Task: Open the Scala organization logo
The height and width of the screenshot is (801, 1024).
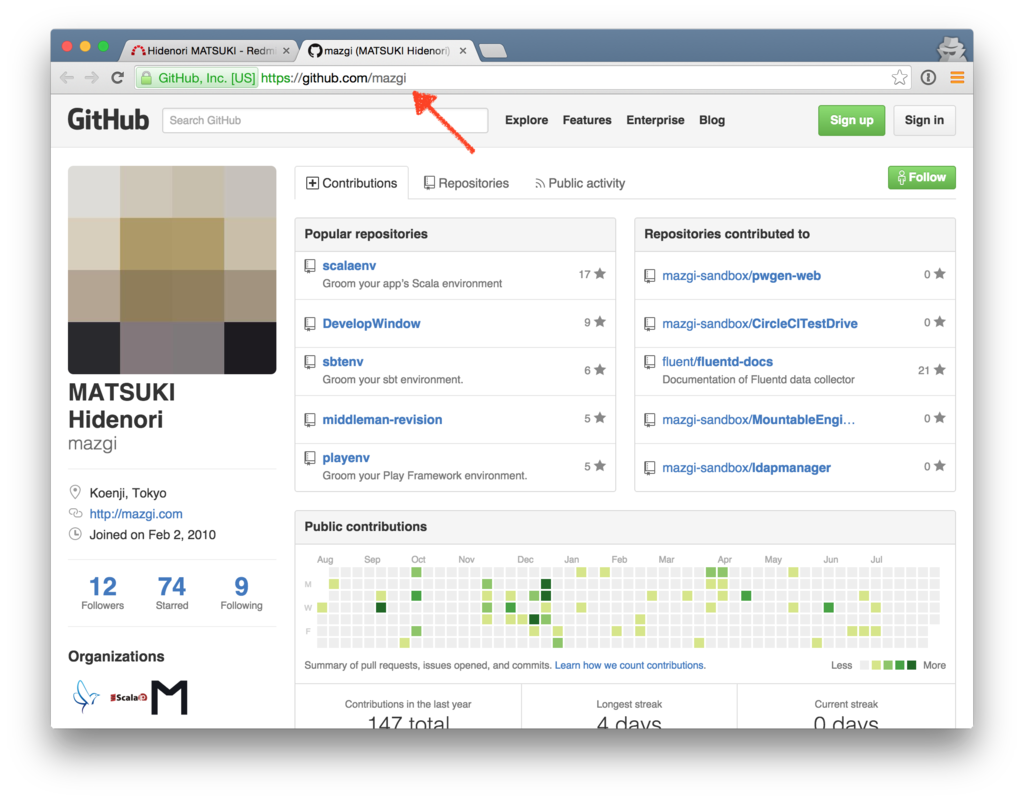Action: coord(129,697)
